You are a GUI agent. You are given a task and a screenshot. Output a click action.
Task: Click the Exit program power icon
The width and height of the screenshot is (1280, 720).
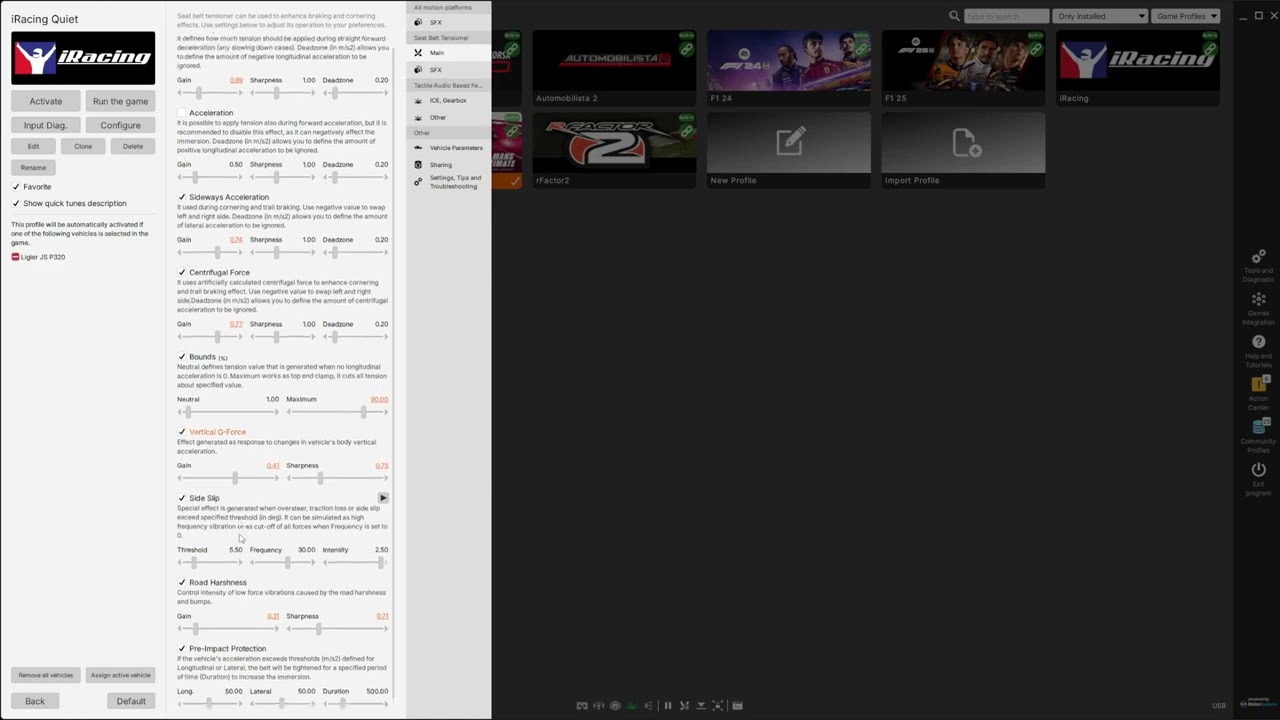[x=1258, y=470]
